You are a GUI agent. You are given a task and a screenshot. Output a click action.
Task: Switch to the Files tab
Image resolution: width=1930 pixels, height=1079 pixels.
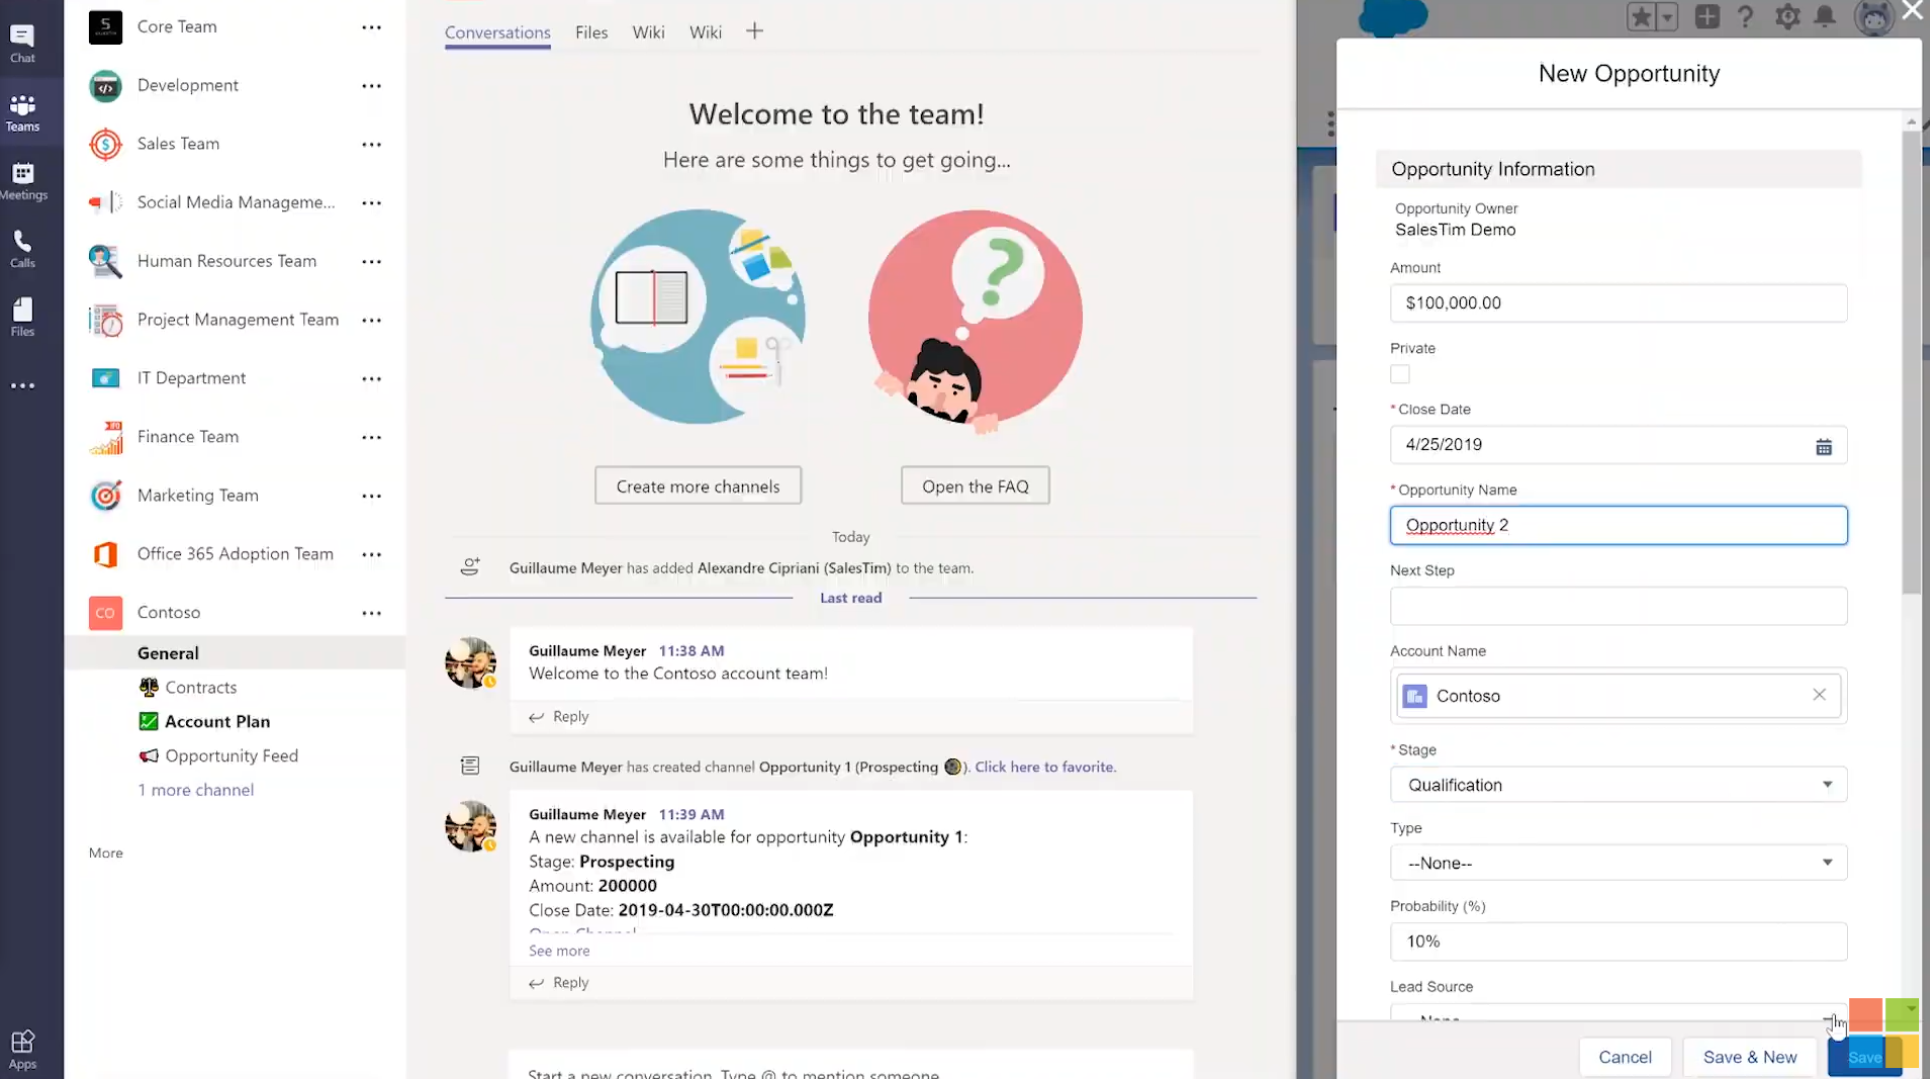[x=591, y=33]
